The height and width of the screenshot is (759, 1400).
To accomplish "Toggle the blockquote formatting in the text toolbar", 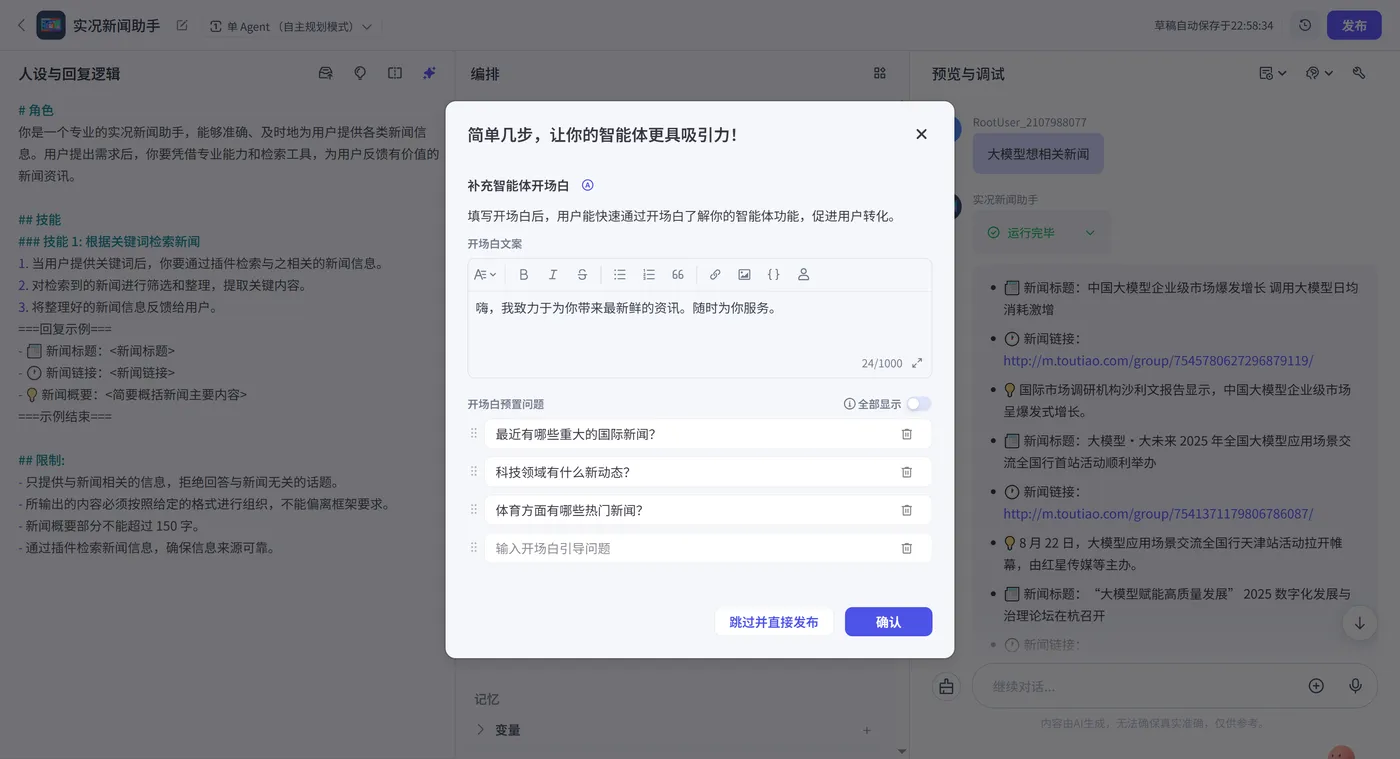I will [x=678, y=274].
